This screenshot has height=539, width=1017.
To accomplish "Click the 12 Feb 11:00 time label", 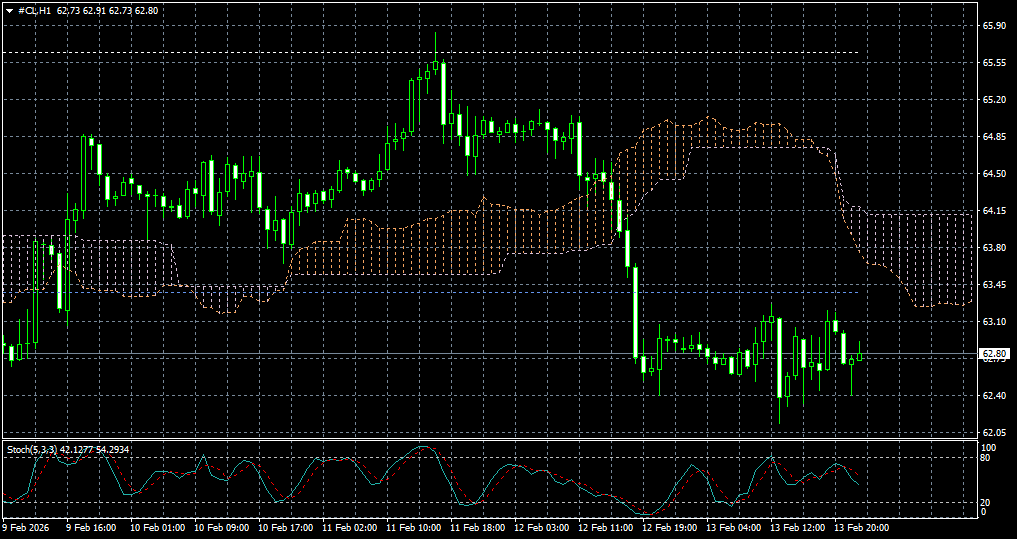I will click(x=606, y=528).
